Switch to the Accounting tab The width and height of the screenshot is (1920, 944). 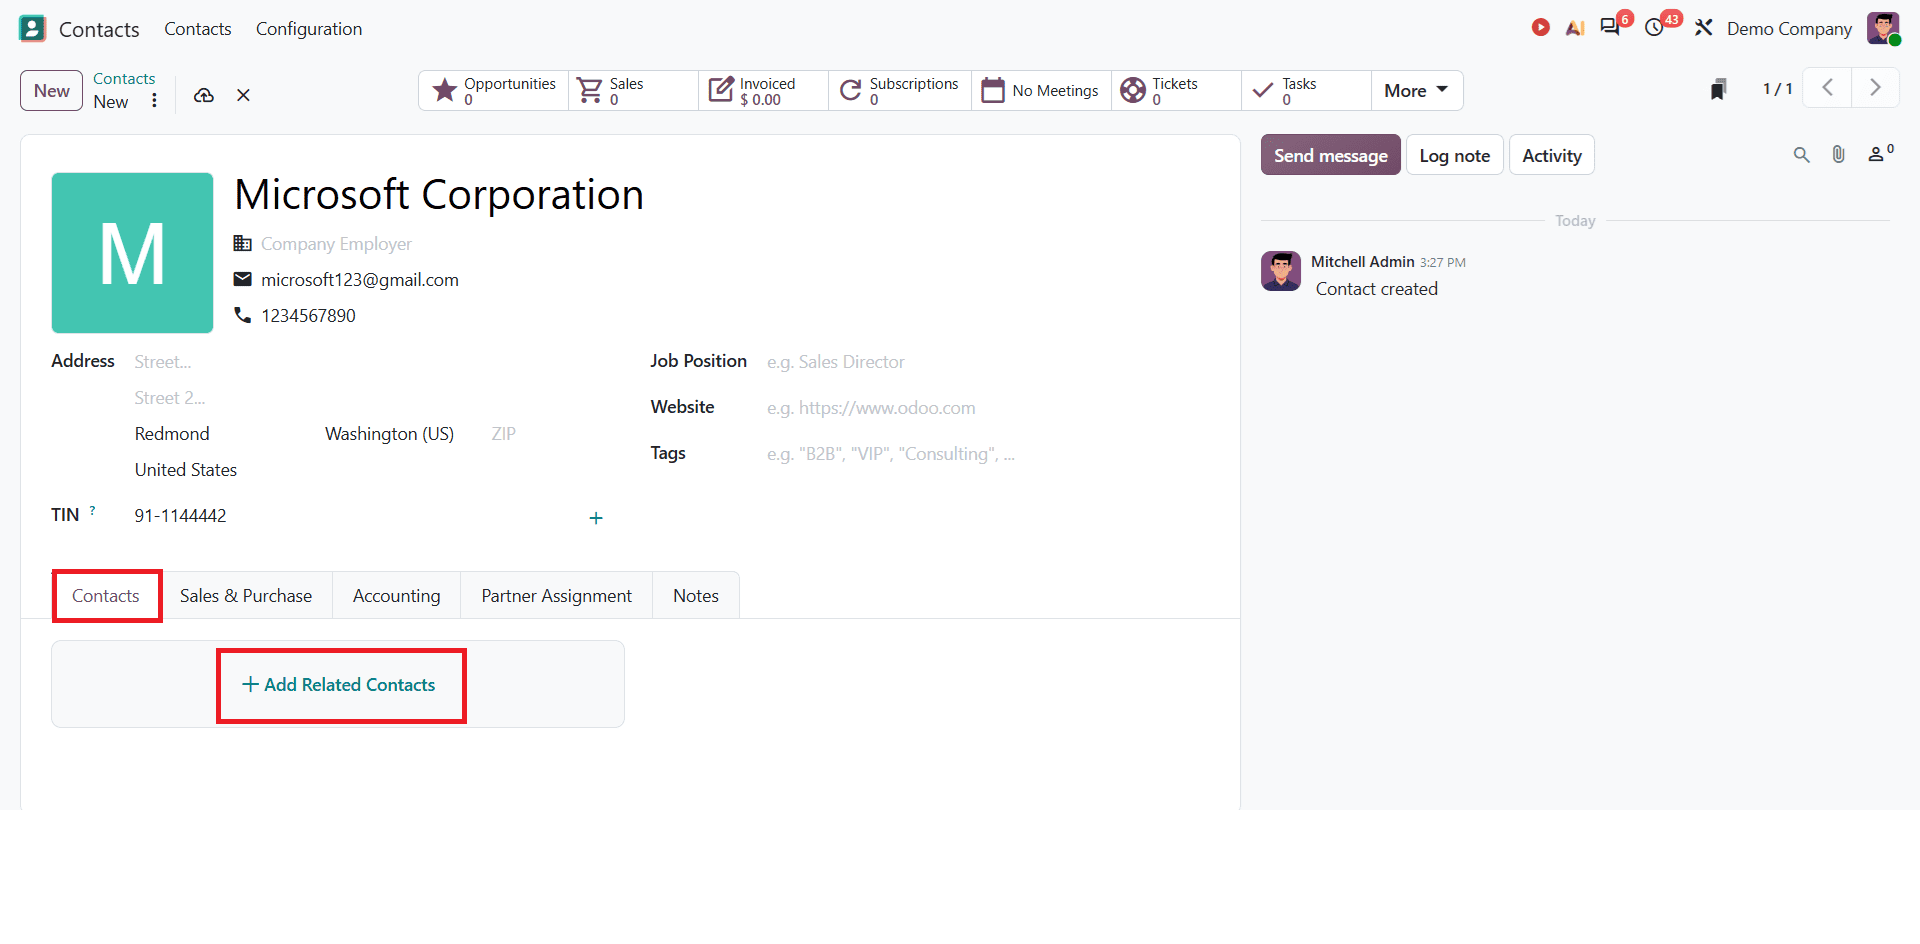(396, 596)
